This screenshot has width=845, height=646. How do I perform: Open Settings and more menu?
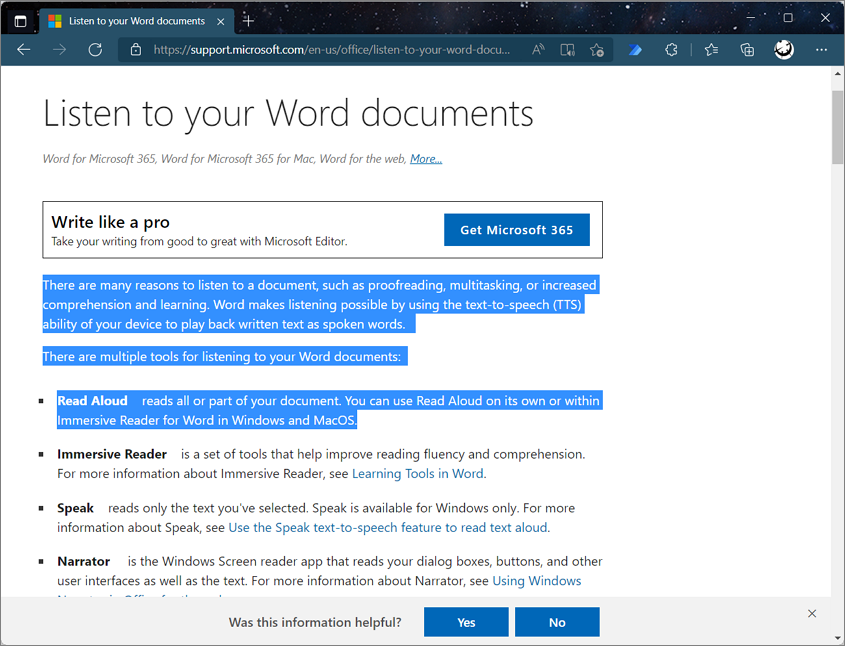point(821,49)
